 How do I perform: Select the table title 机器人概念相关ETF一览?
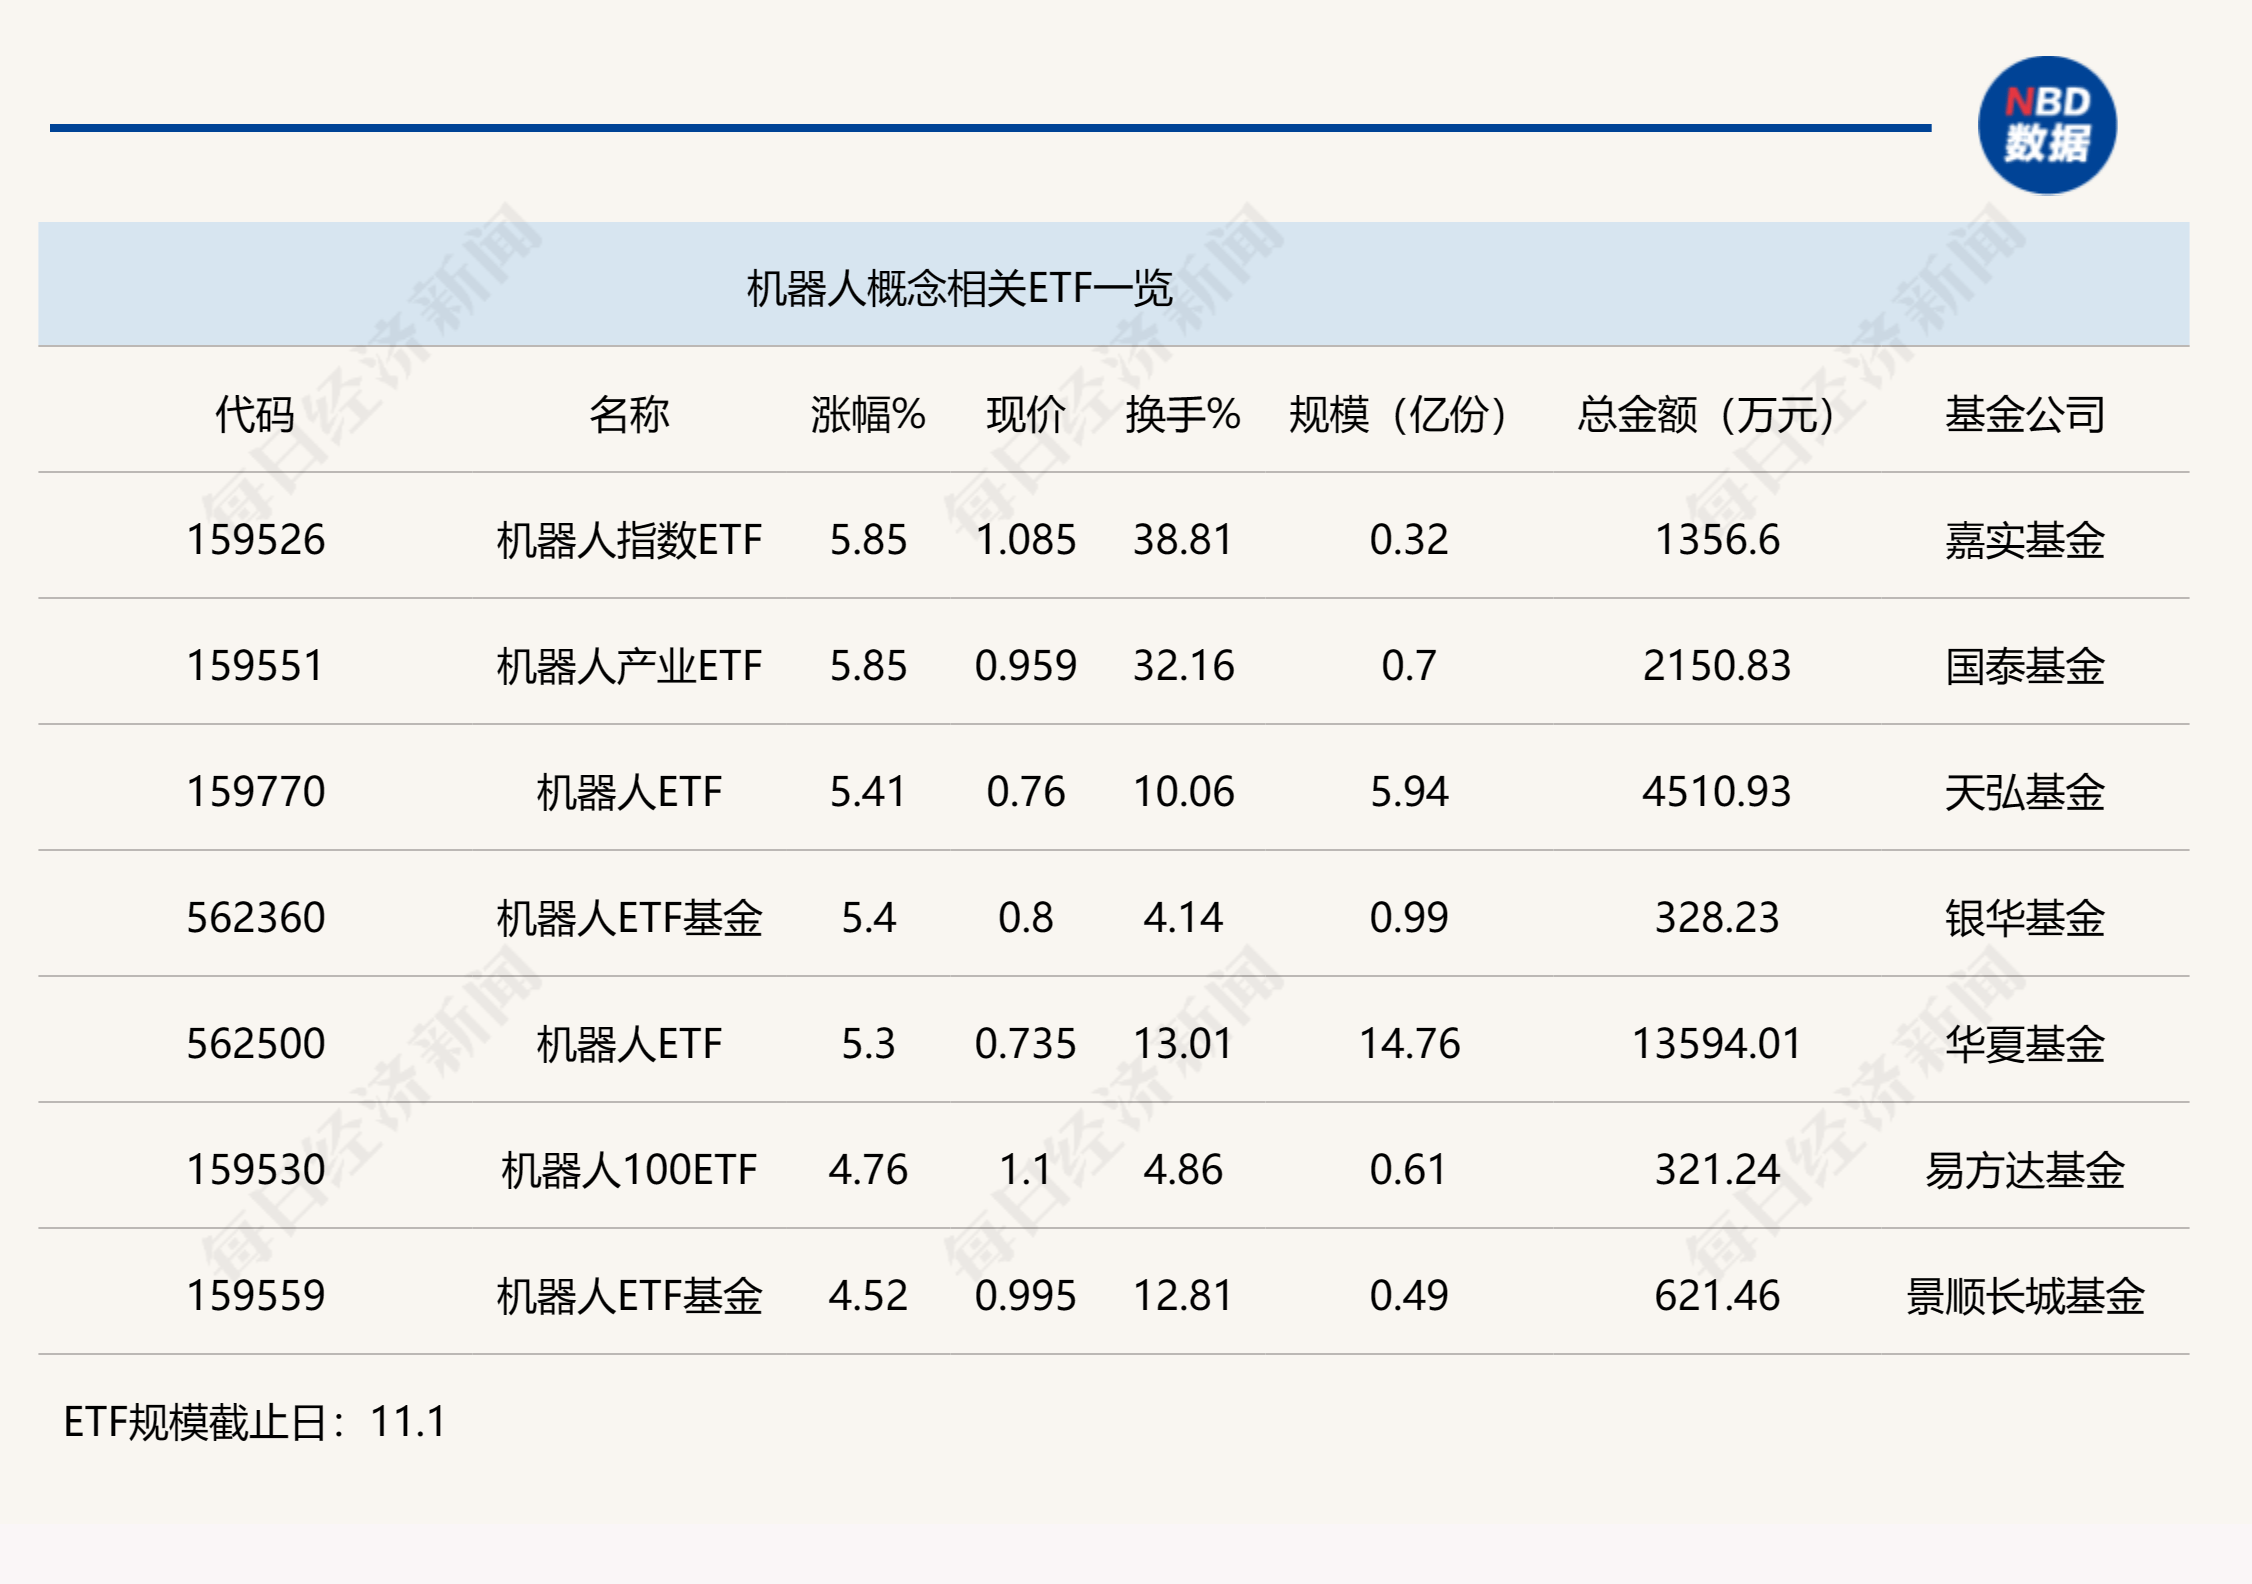959,288
